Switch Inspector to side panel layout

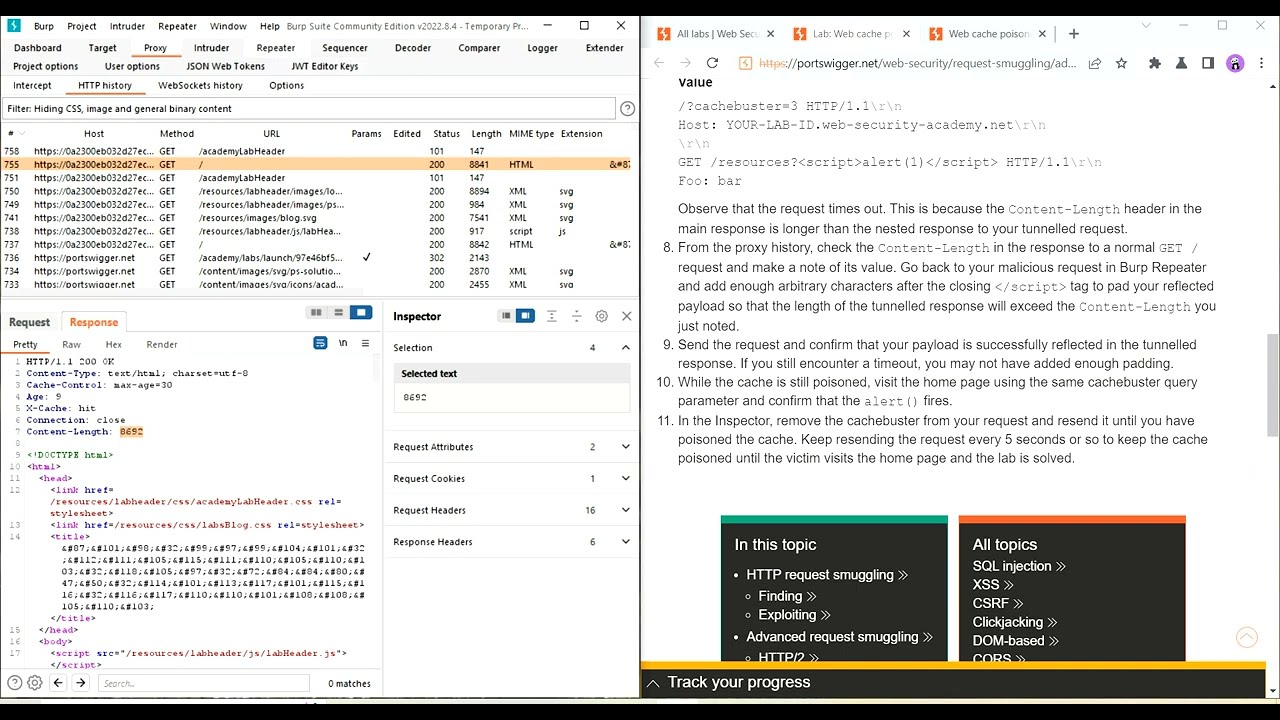(x=525, y=316)
